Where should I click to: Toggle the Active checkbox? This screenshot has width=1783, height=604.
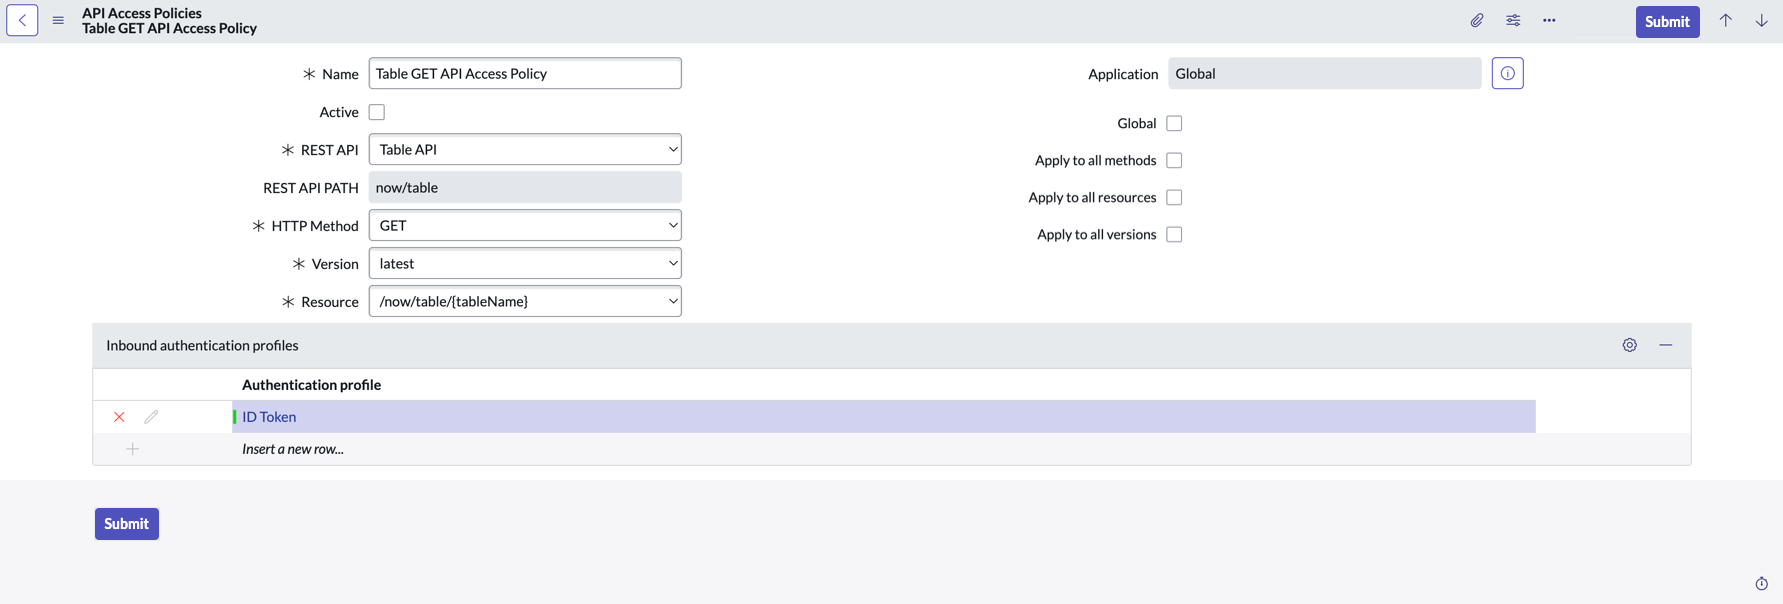[377, 112]
